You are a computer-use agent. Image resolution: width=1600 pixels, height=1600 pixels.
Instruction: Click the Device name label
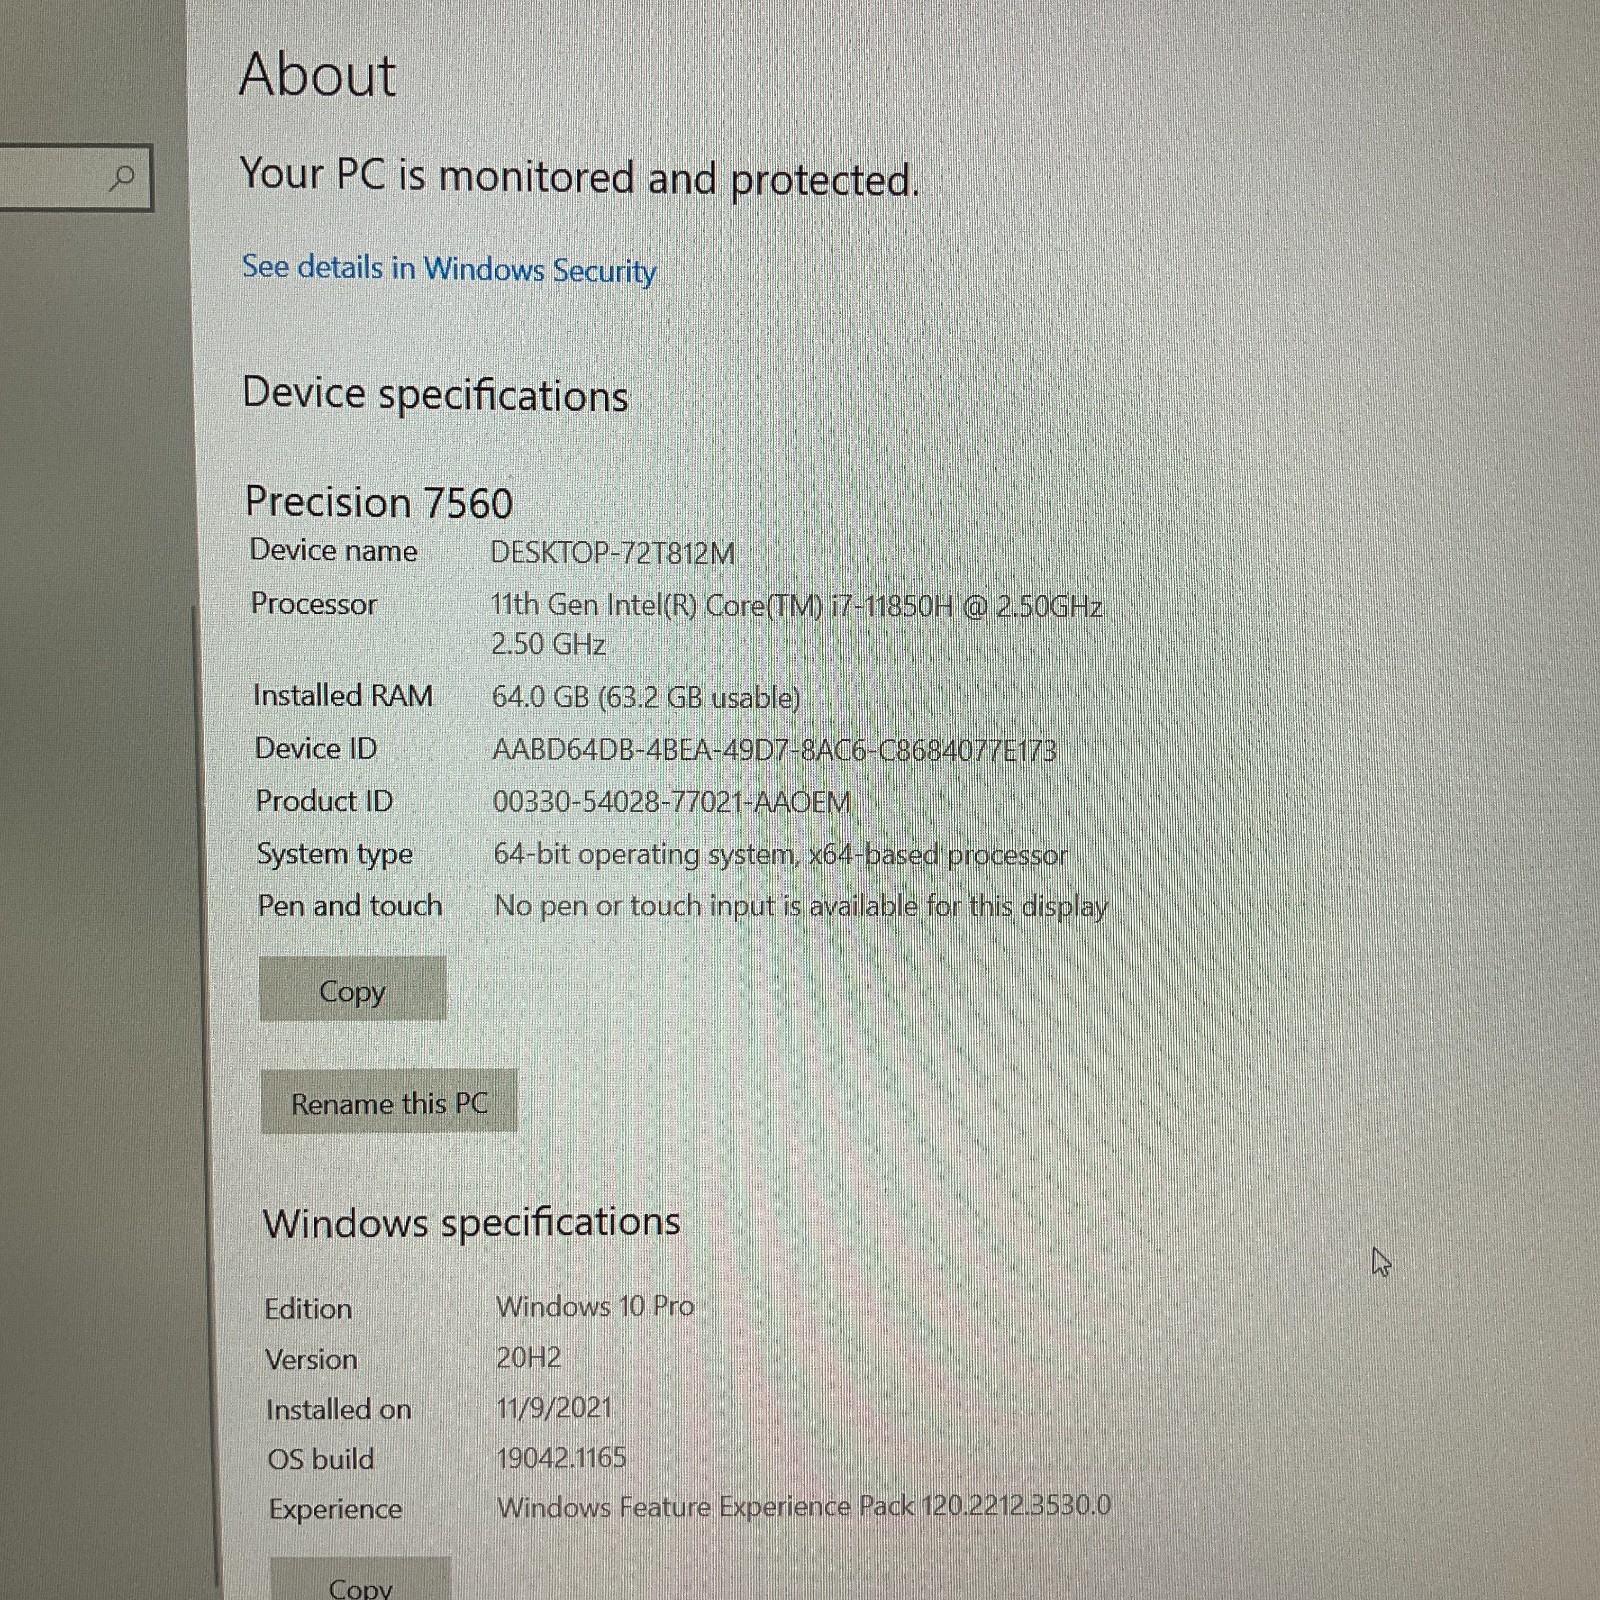pos(333,550)
